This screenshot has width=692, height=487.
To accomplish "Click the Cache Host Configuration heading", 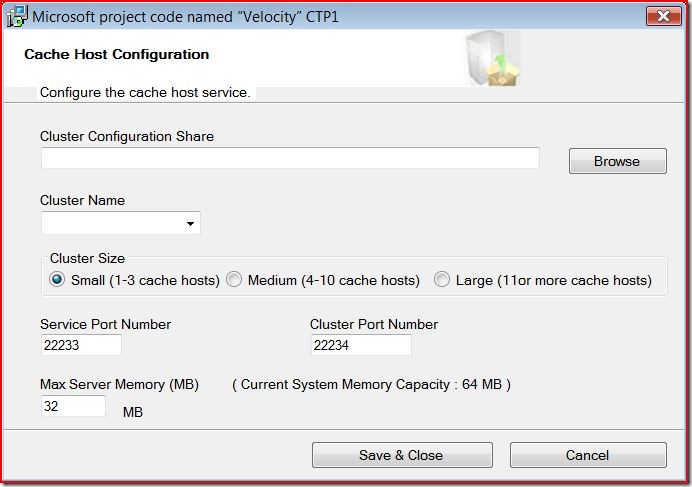I will tap(117, 54).
